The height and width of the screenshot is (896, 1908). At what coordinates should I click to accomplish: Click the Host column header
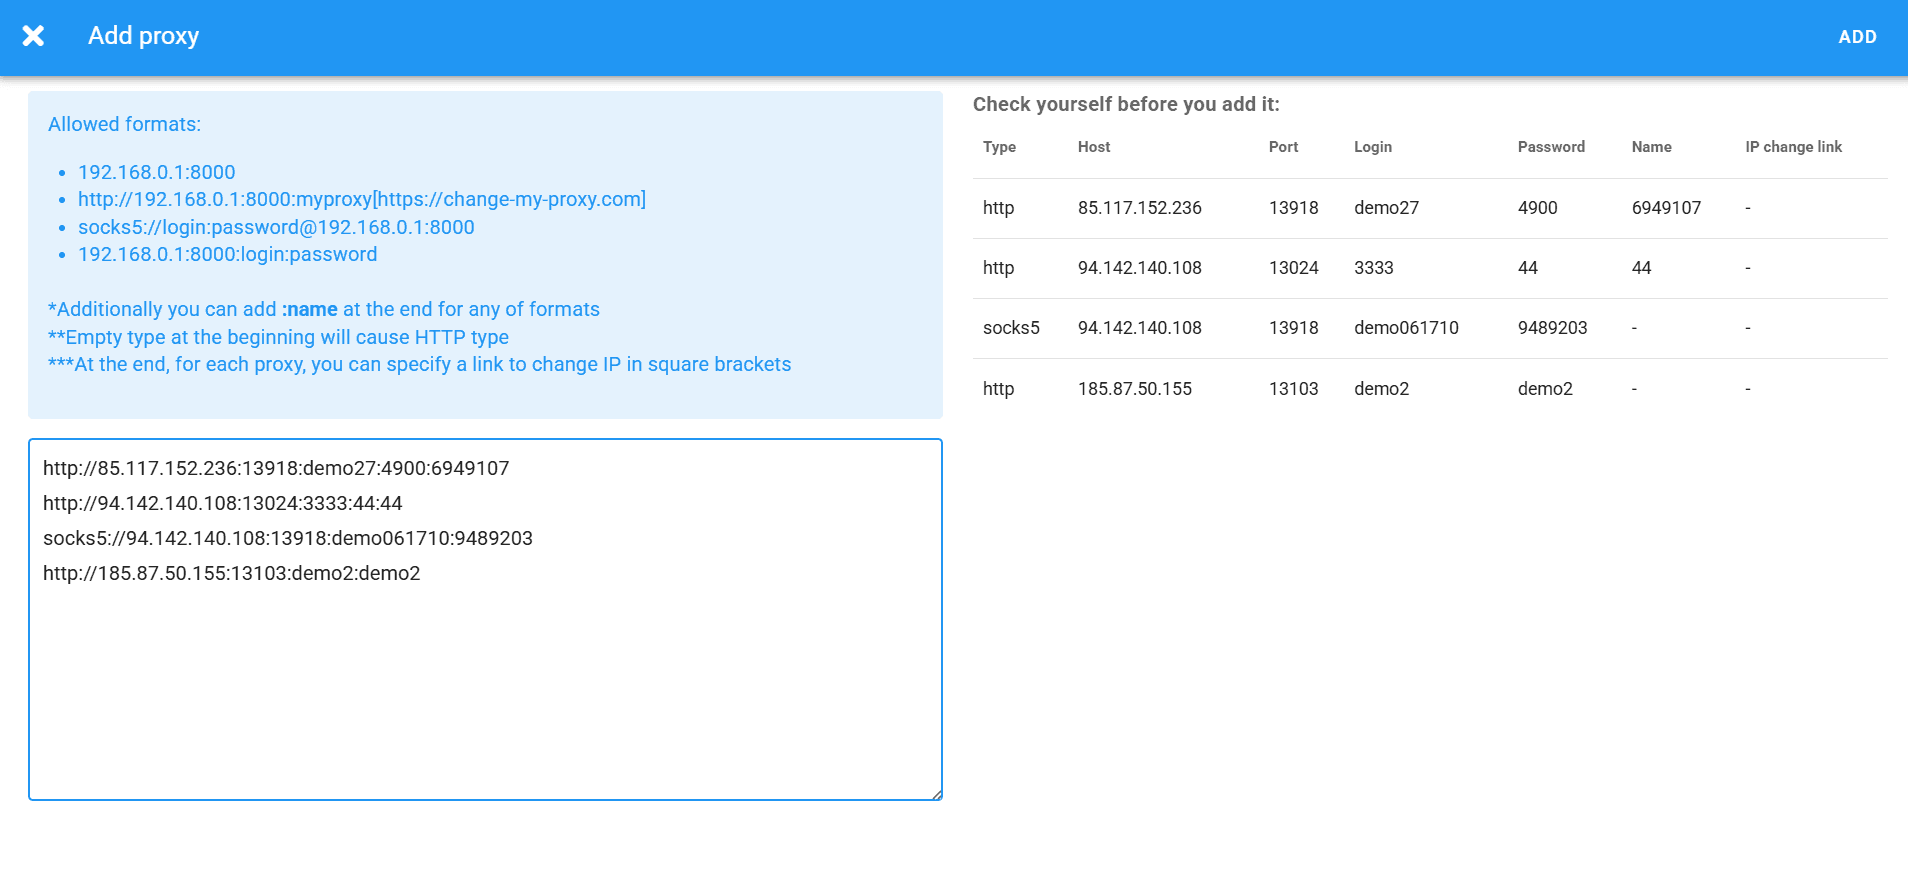tap(1093, 147)
